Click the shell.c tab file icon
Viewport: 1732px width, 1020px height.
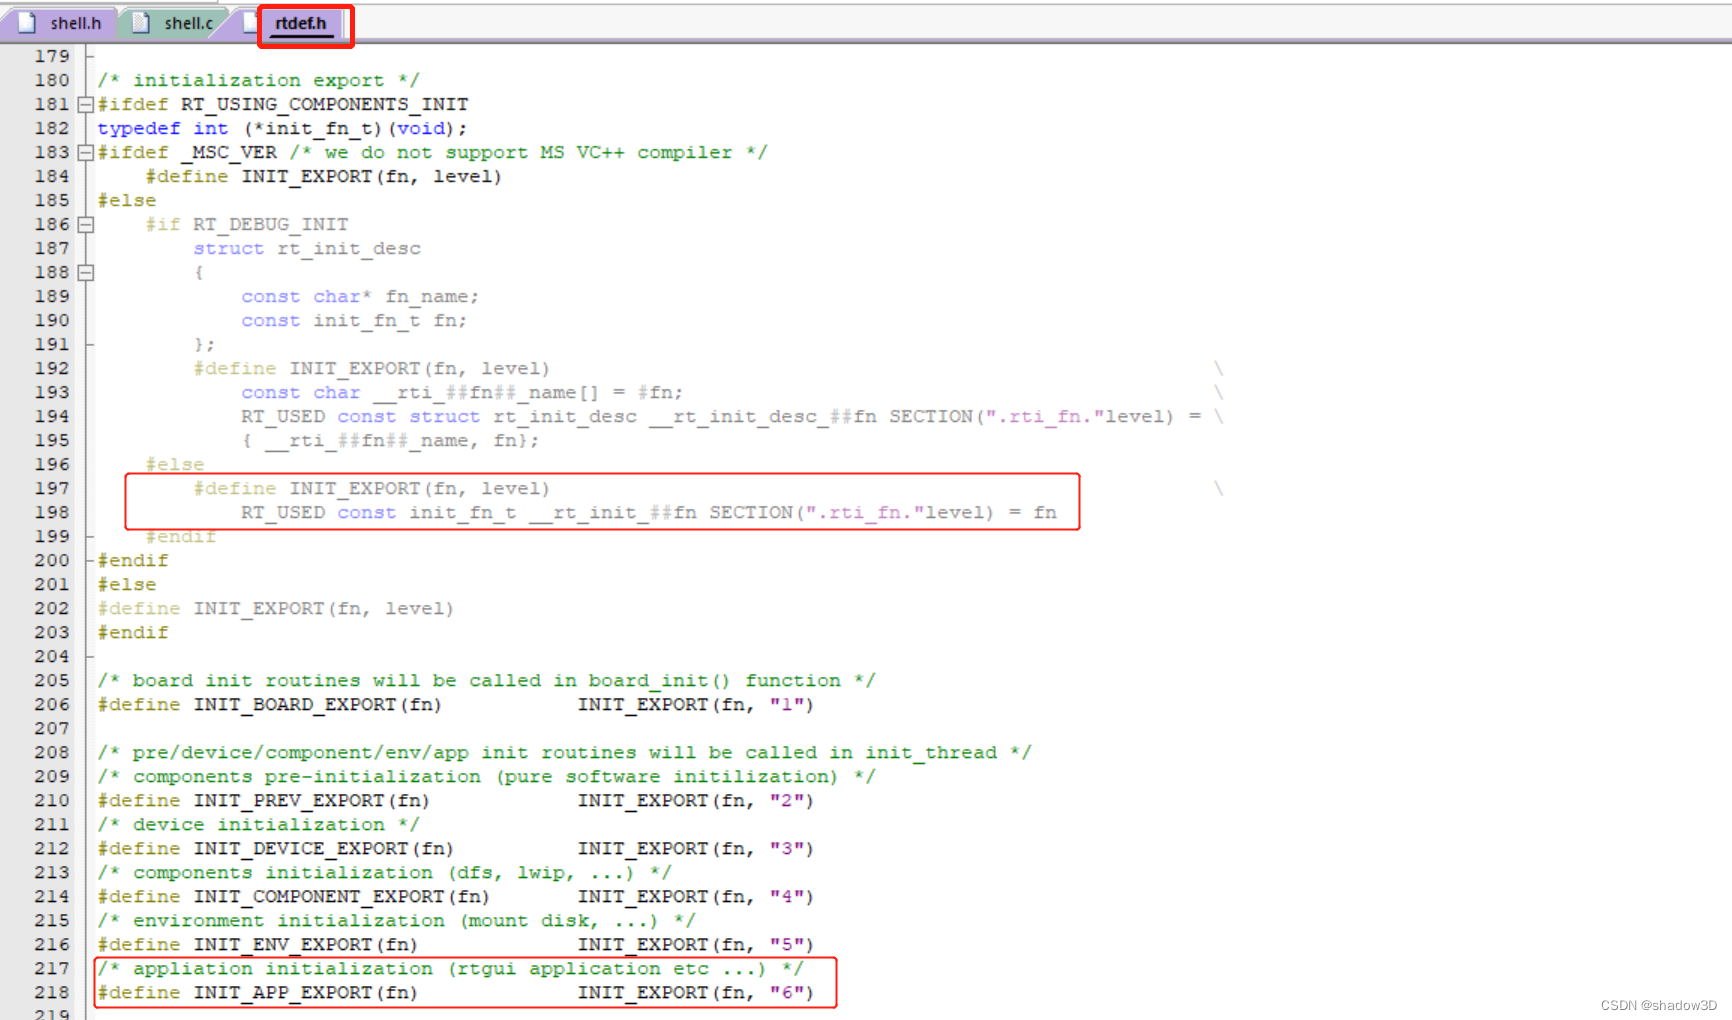141,23
